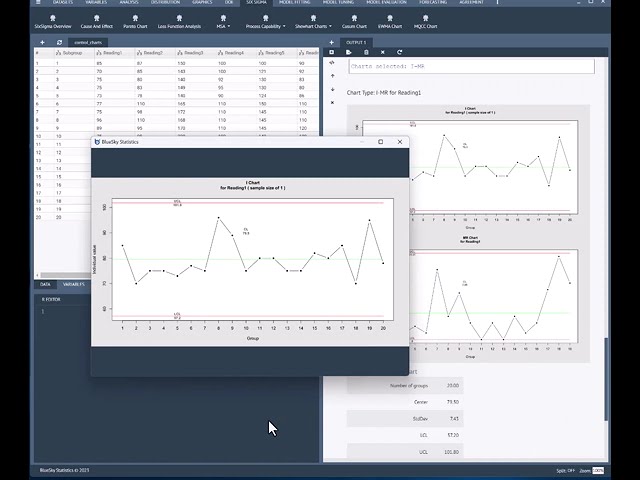The width and height of the screenshot is (640, 480).
Task: Move output item down with arrow
Action: (332, 89)
